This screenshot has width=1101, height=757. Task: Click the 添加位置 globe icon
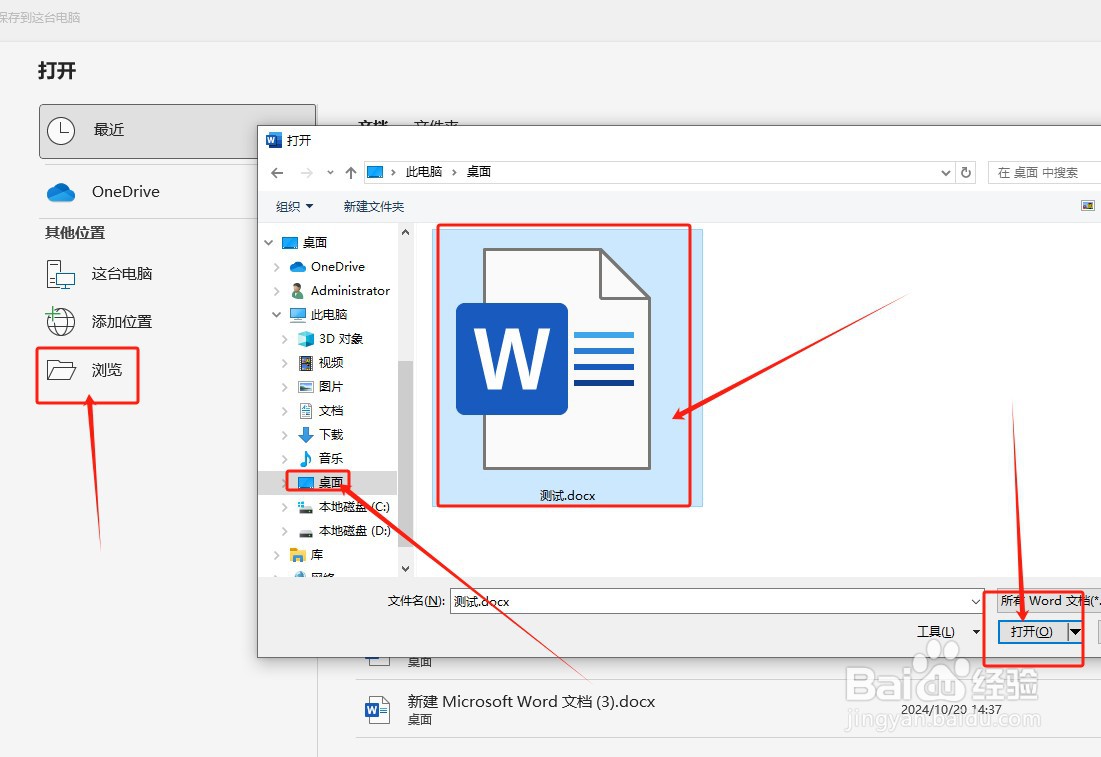point(59,321)
